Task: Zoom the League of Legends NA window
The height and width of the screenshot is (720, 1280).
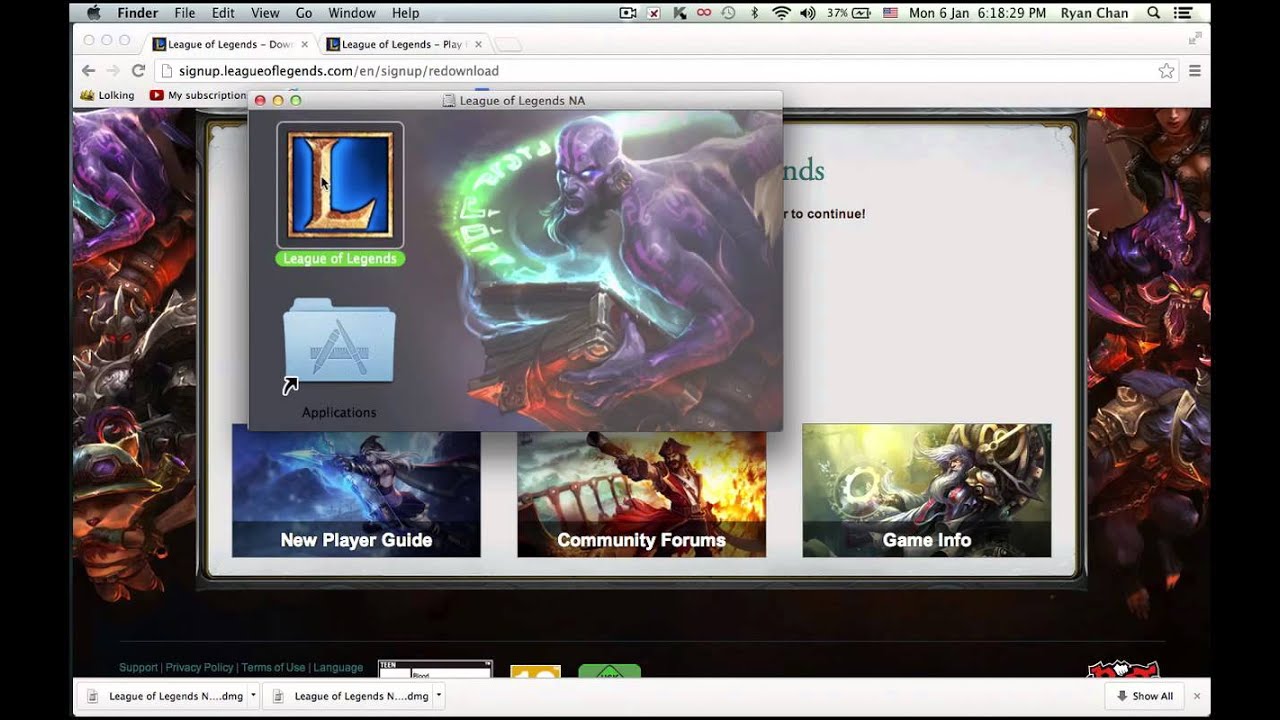Action: point(296,100)
